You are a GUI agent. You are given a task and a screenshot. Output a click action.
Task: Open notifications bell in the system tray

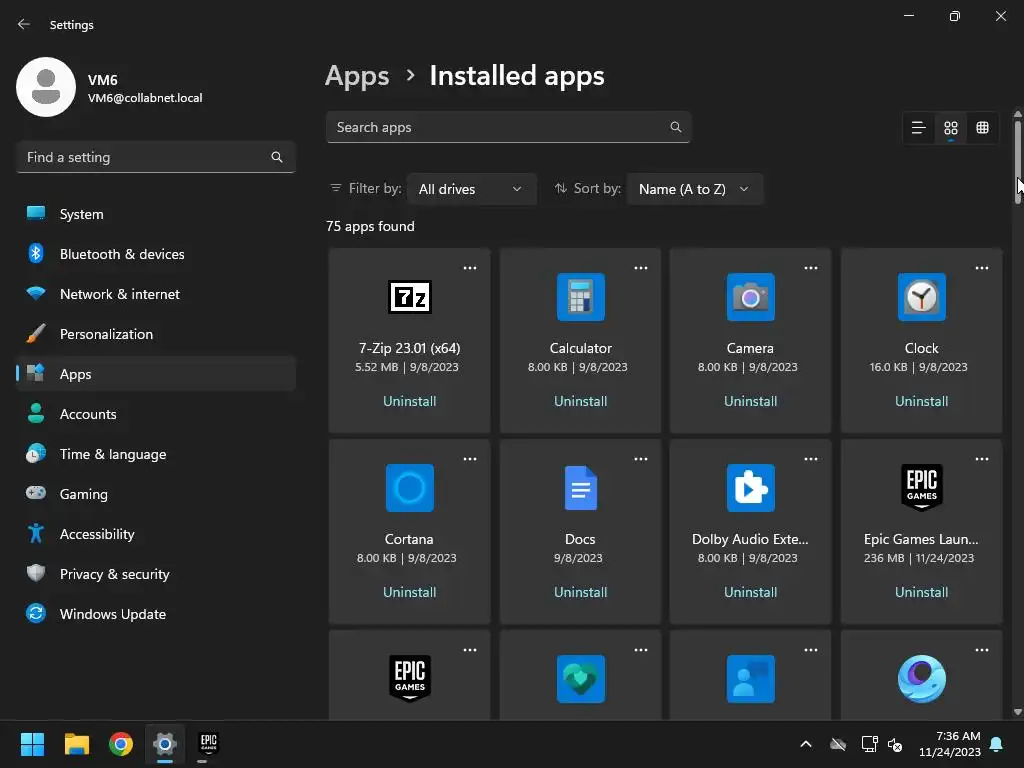click(x=996, y=744)
